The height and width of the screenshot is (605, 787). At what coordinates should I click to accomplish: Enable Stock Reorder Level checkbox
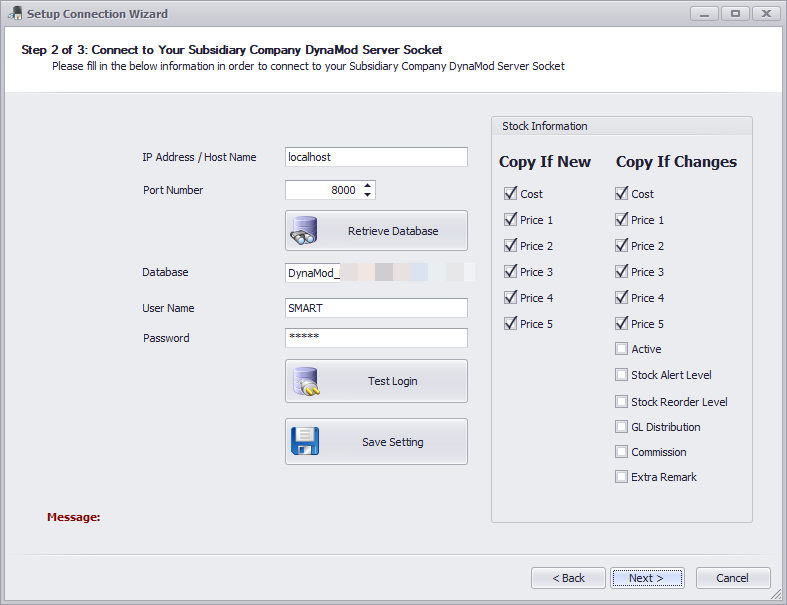pos(621,402)
